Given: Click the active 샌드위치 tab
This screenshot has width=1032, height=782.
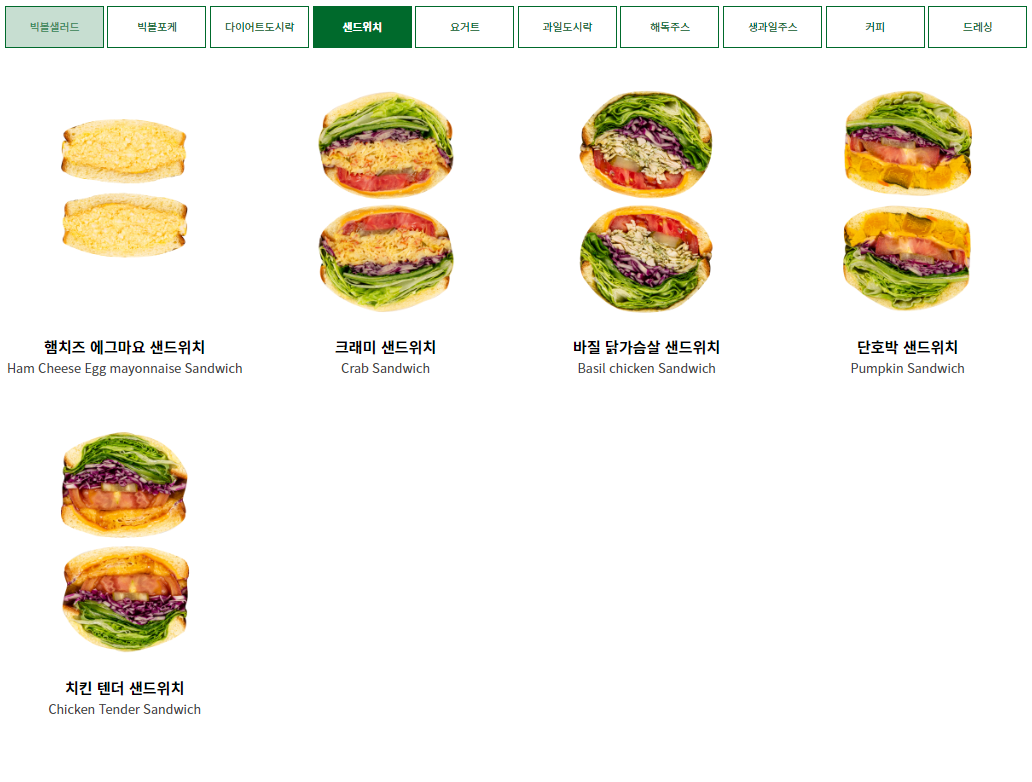Looking at the screenshot, I should click(362, 27).
